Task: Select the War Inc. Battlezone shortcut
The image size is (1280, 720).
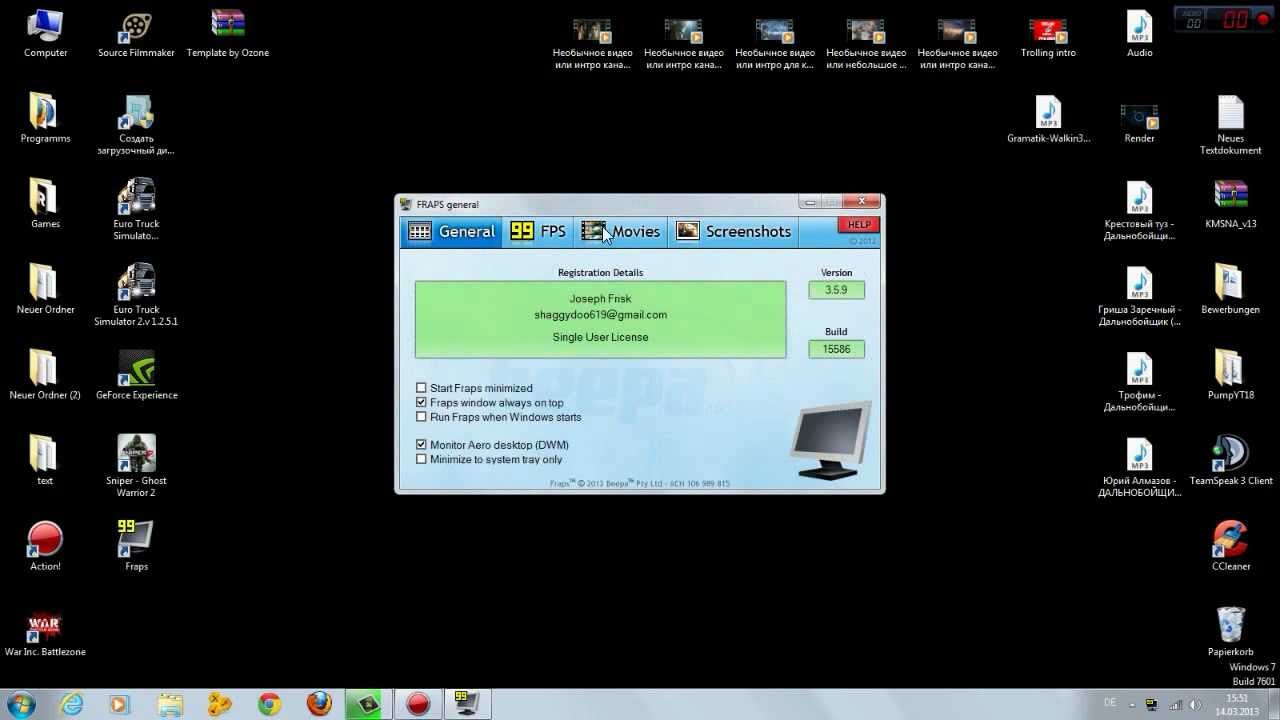Action: tap(45, 632)
